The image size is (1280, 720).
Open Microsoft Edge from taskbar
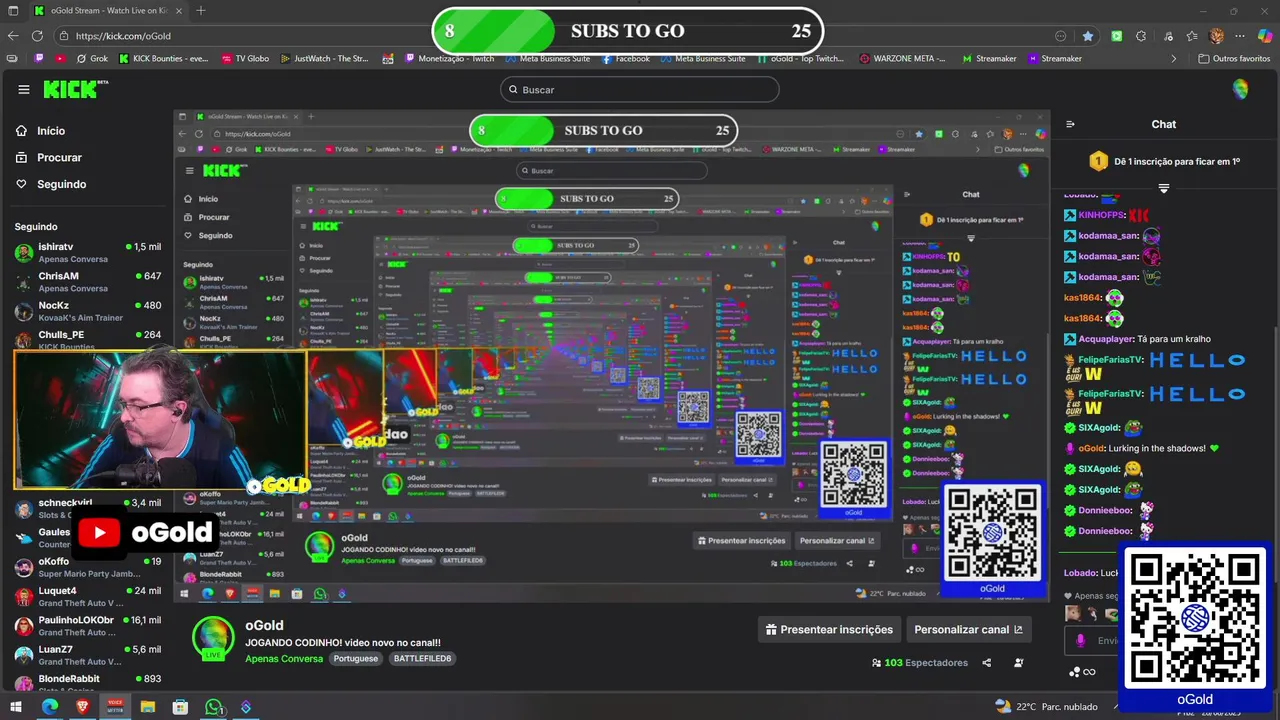coord(50,707)
